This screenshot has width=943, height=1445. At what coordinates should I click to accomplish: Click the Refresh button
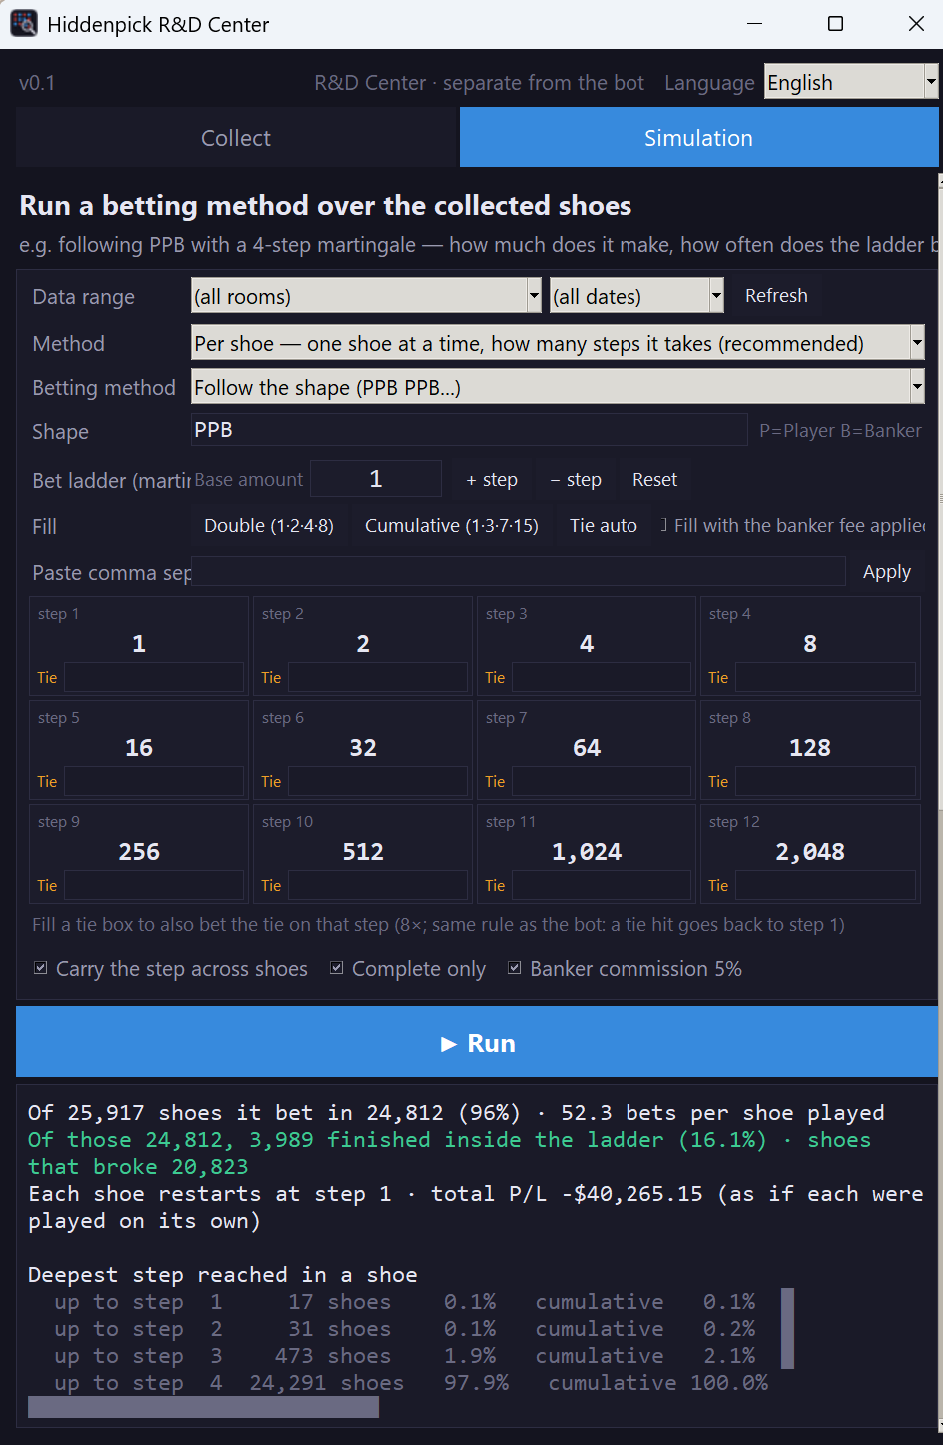[776, 296]
